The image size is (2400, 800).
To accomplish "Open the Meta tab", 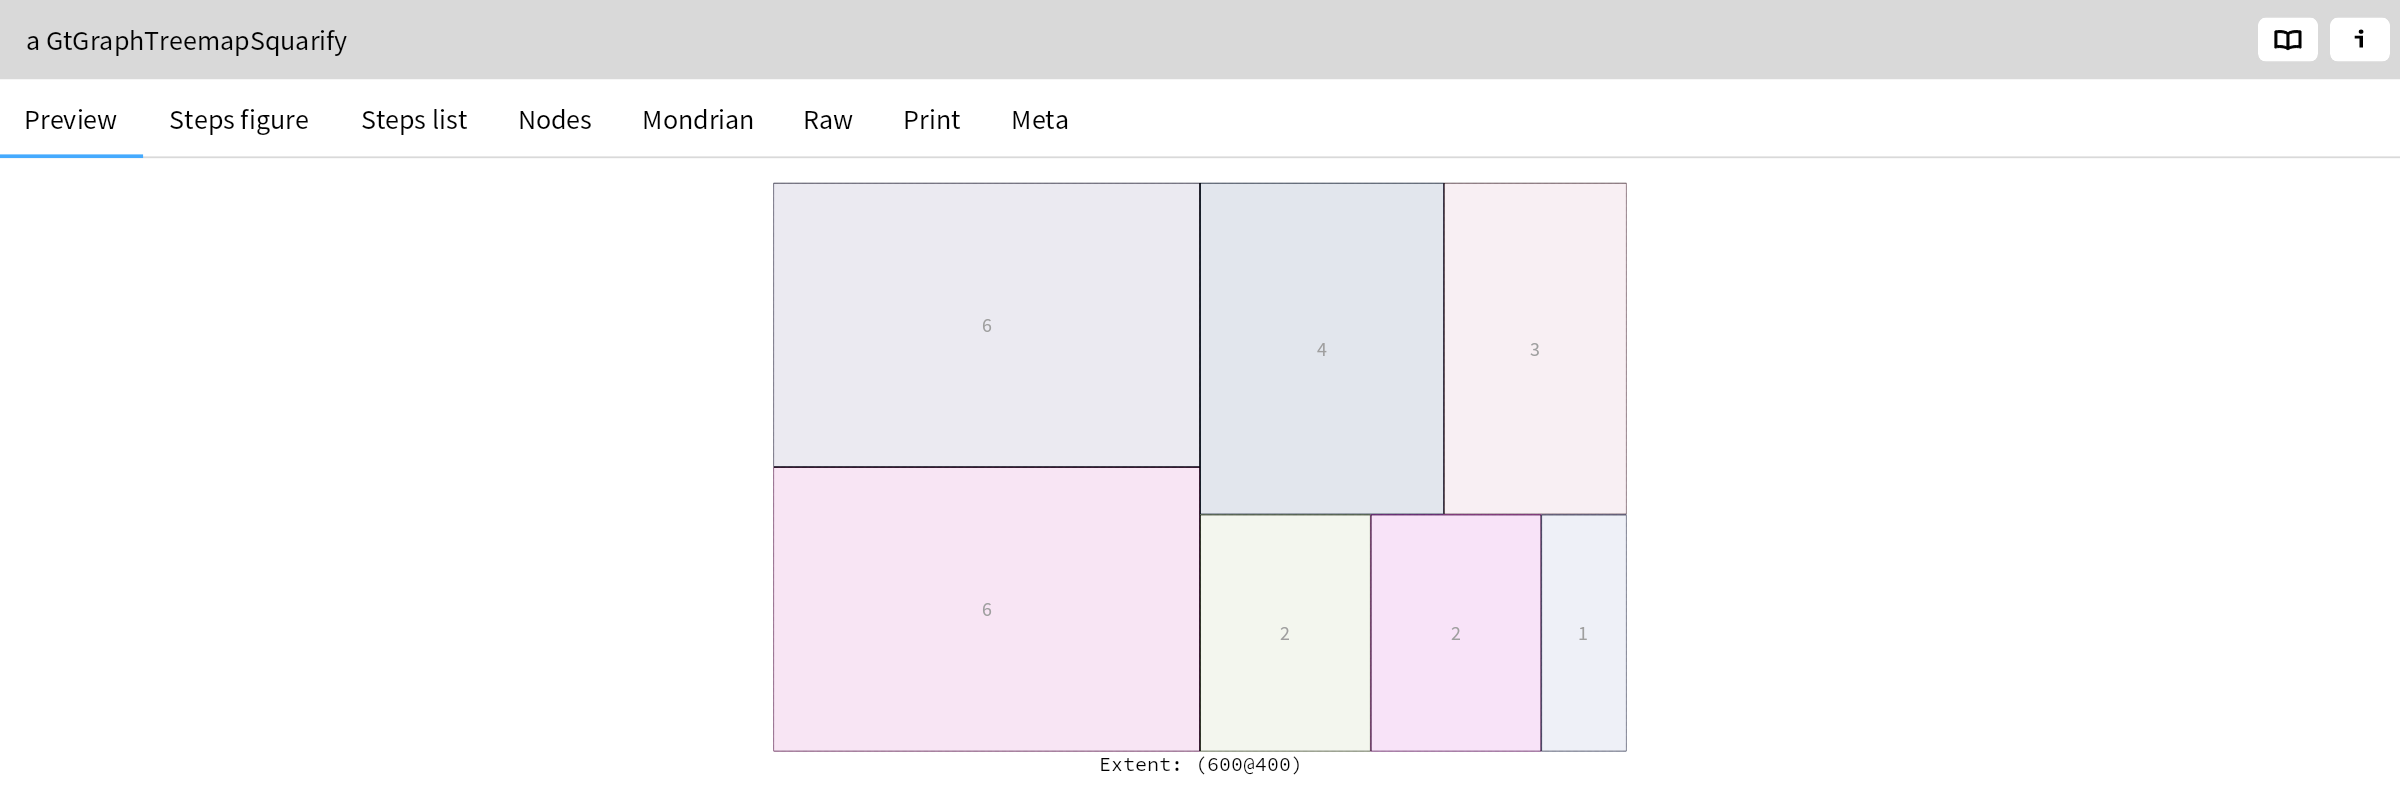I will [x=1040, y=120].
